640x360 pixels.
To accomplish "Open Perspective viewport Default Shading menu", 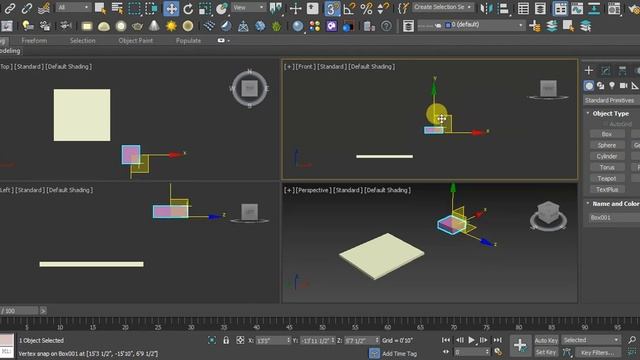I will 387,190.
